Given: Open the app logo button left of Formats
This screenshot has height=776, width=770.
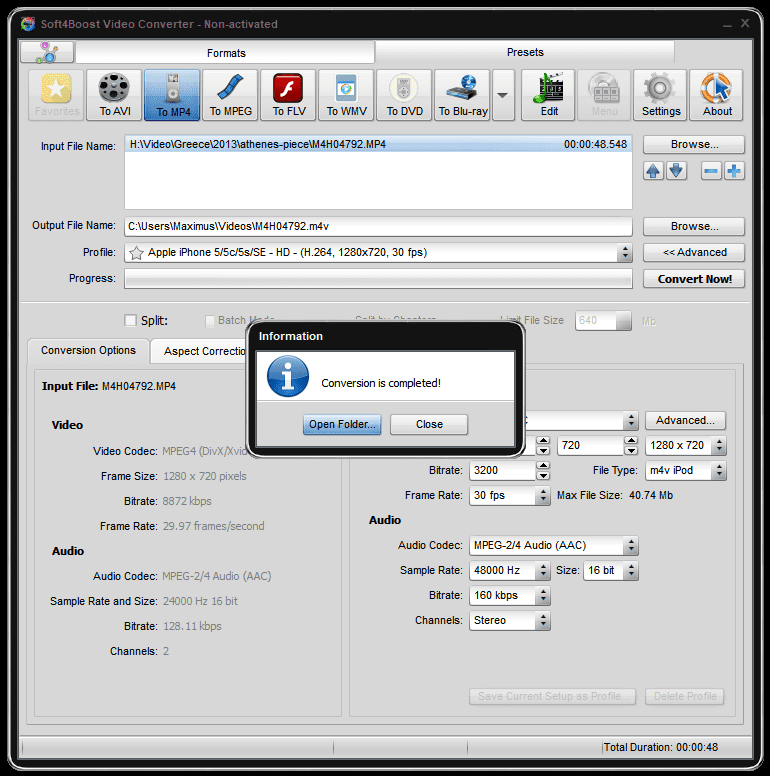Looking at the screenshot, I should [x=47, y=52].
